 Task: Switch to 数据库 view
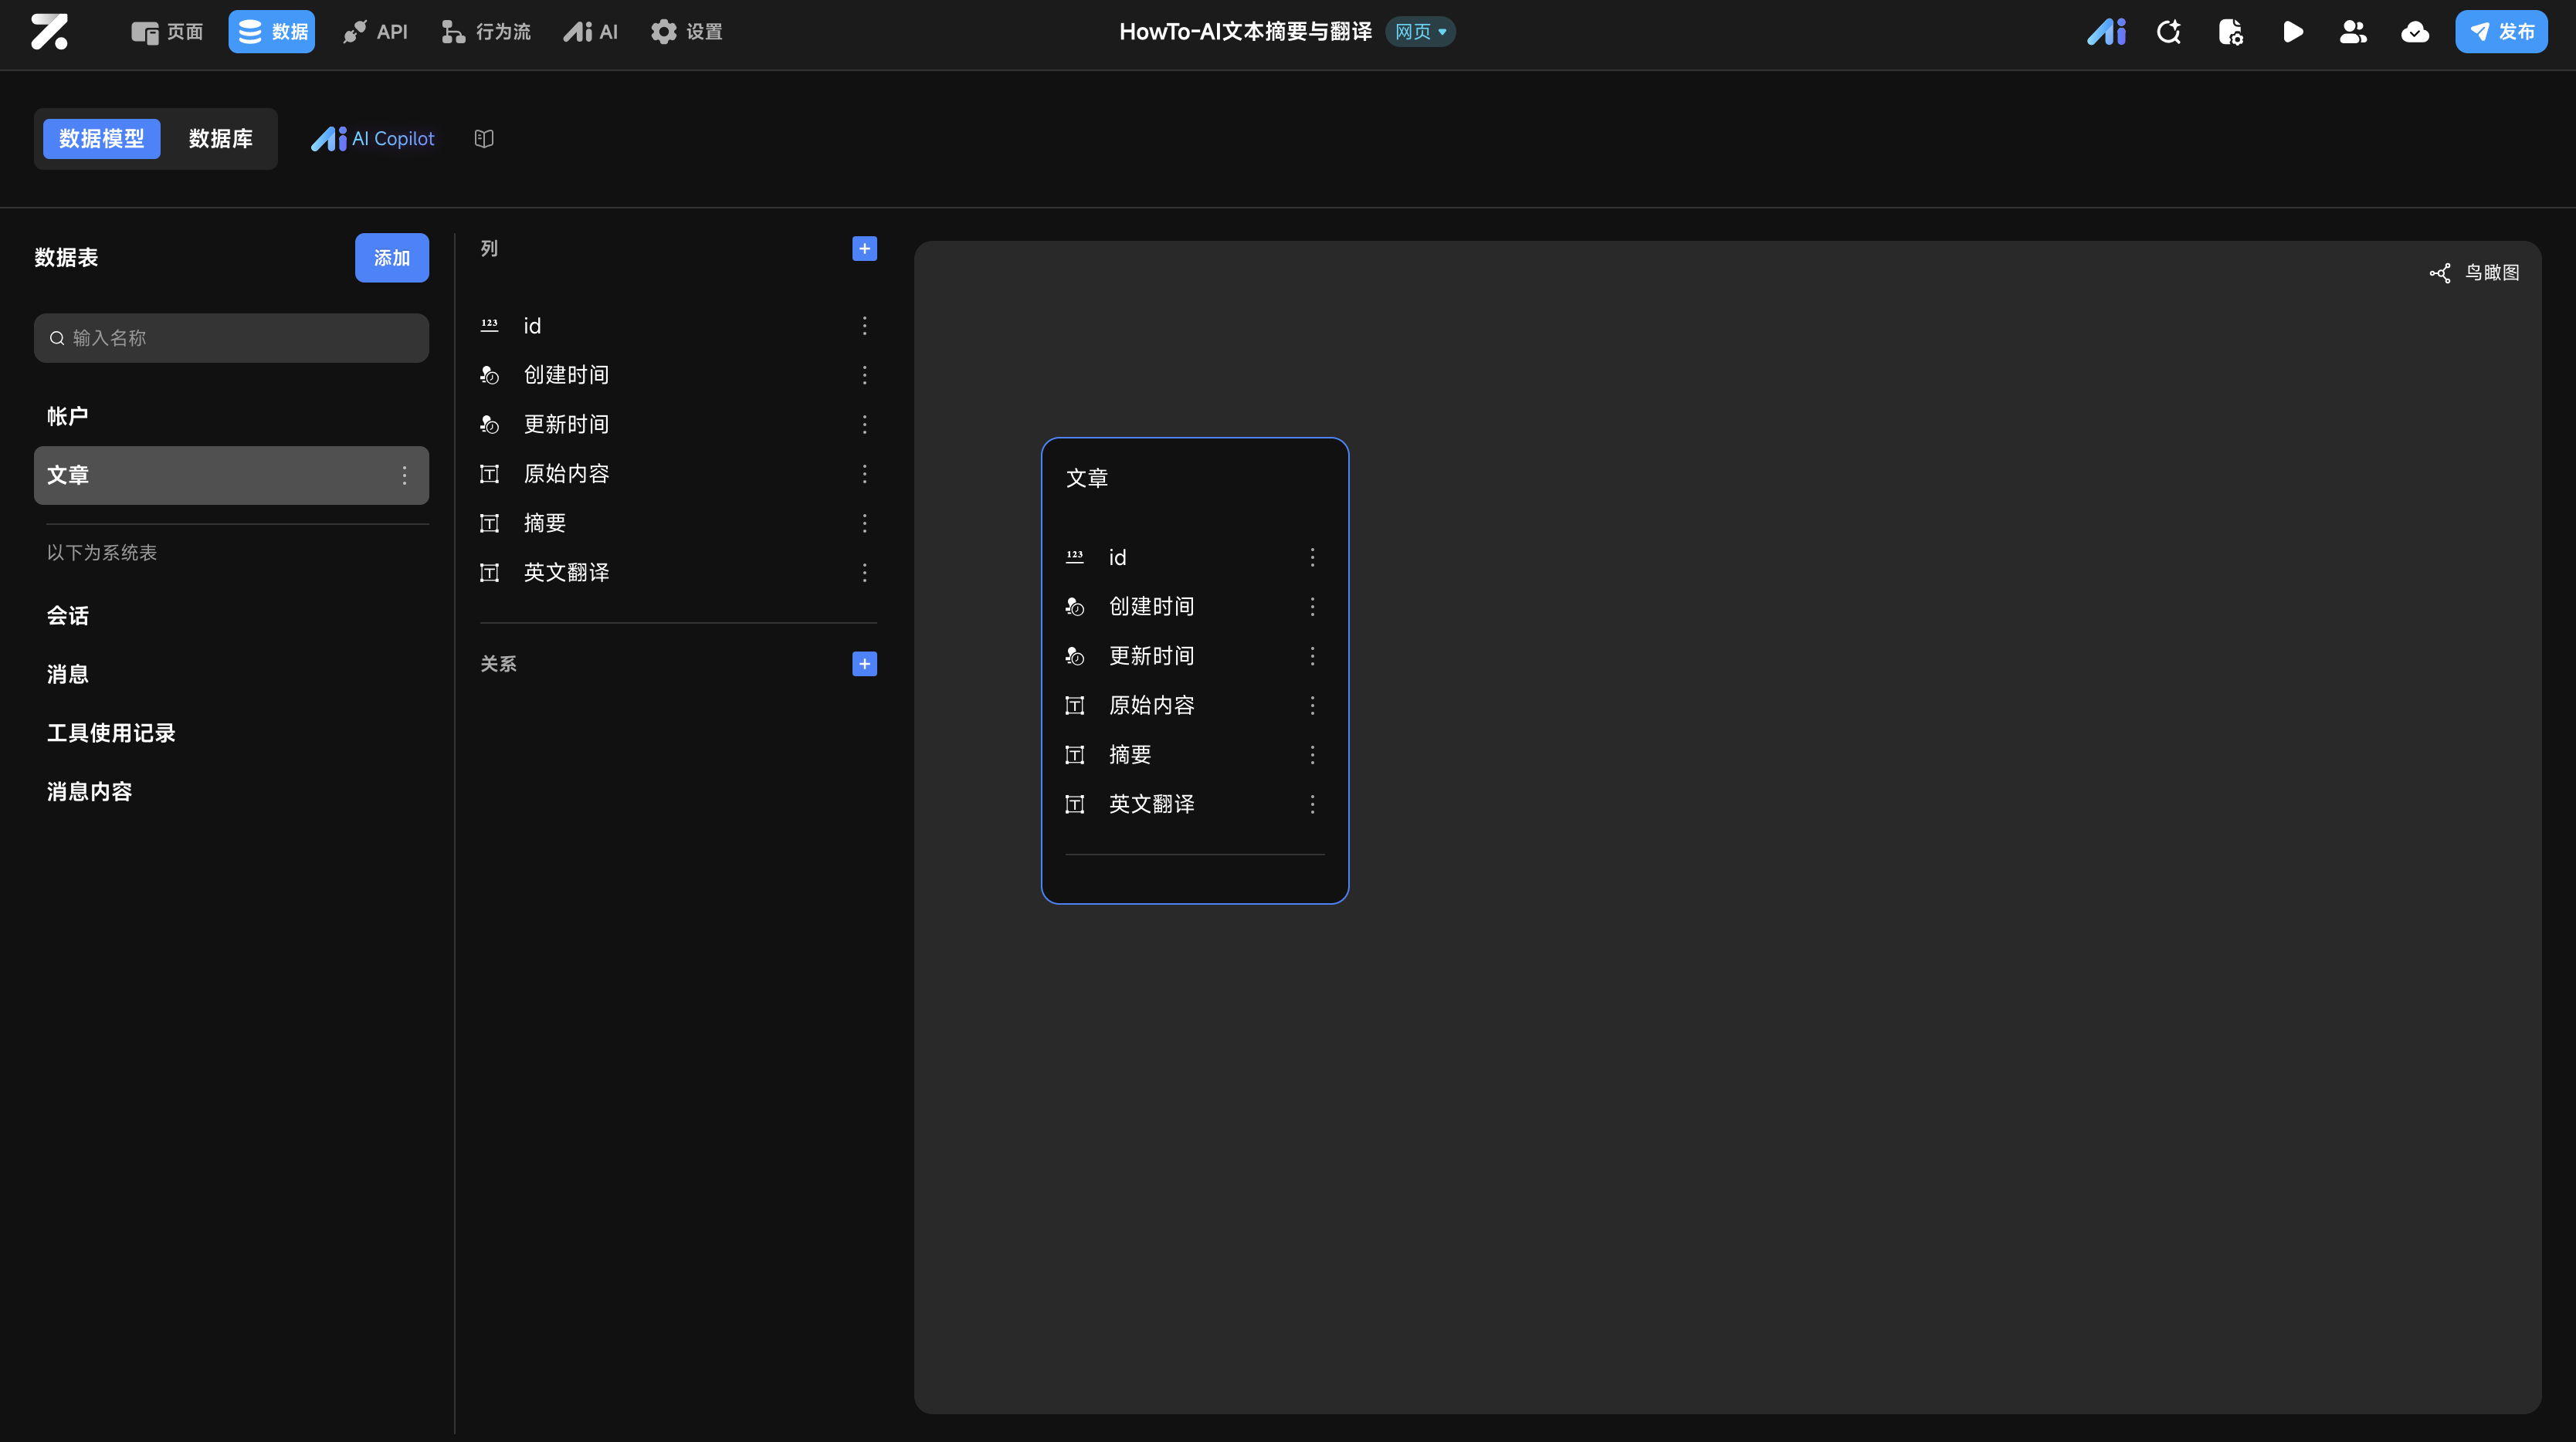pos(220,139)
